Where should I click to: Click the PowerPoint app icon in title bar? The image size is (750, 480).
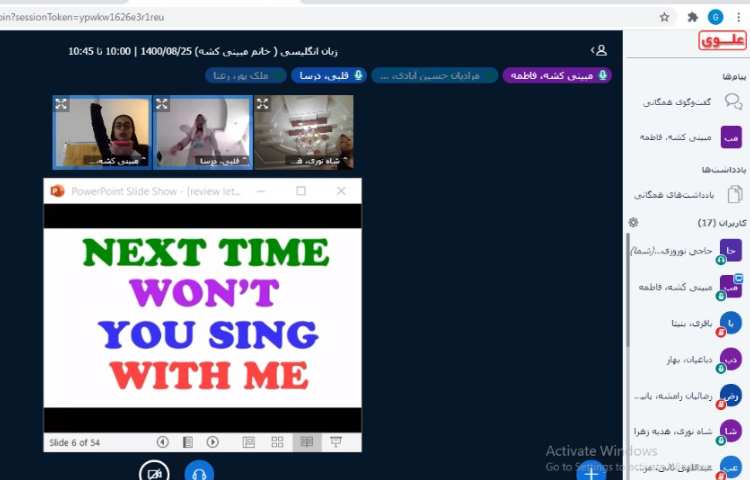[x=57, y=191]
